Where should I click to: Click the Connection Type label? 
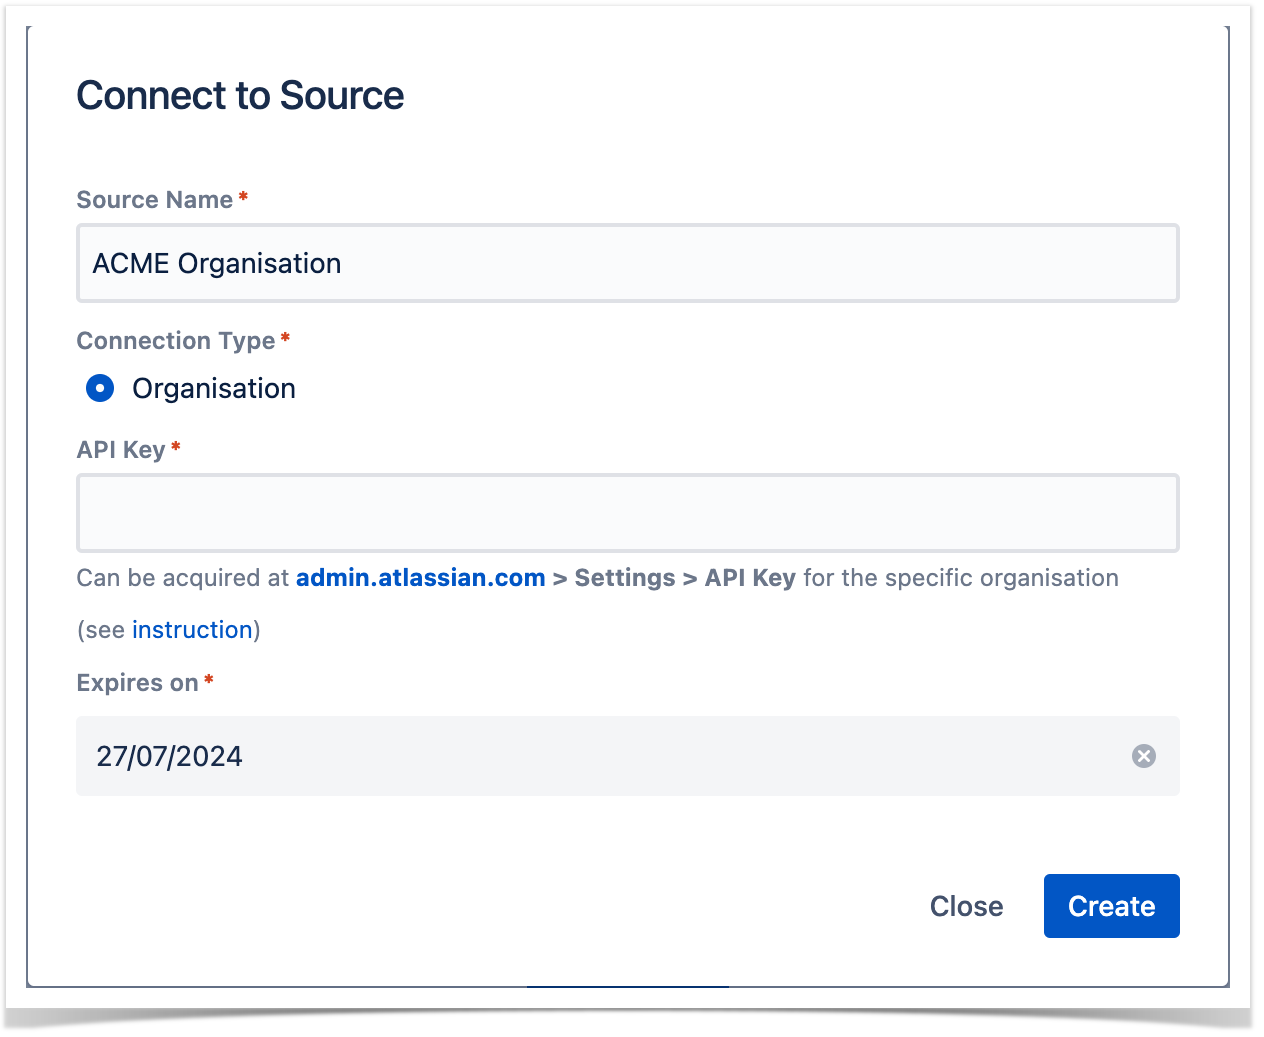(175, 341)
